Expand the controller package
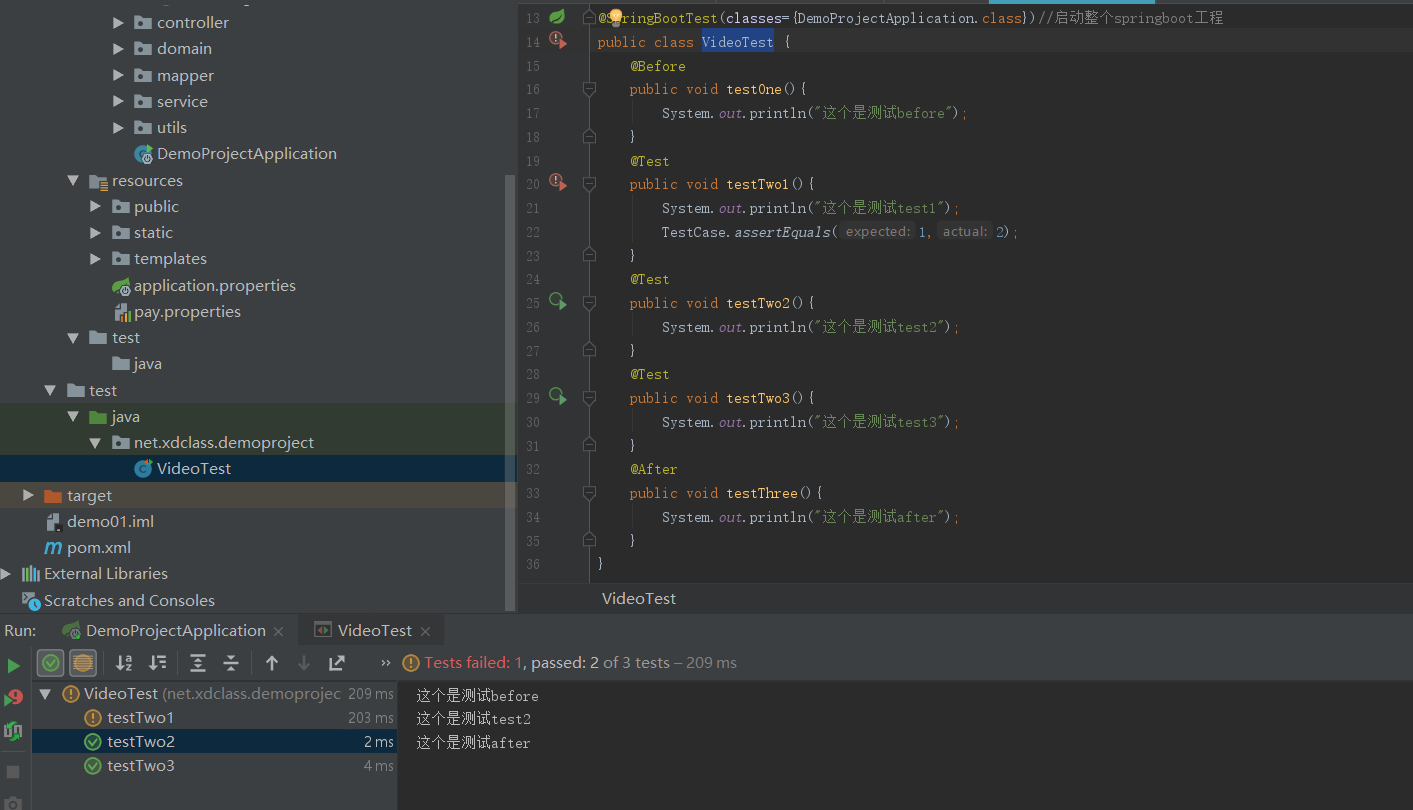 (x=118, y=23)
